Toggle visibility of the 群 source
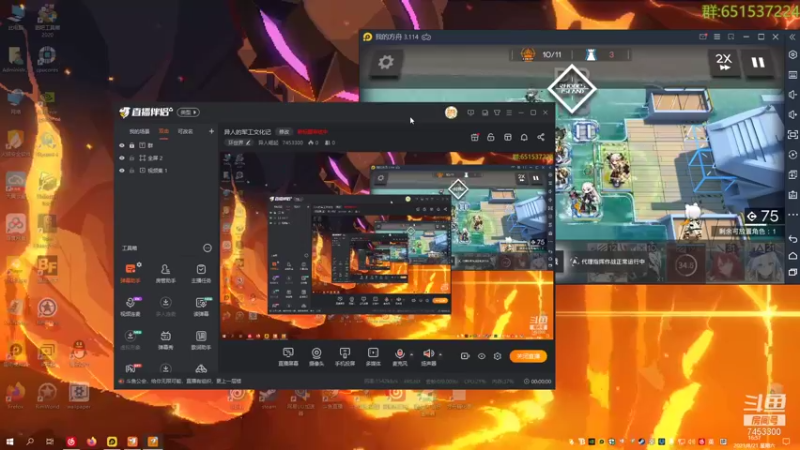Image resolution: width=800 pixels, height=450 pixels. pos(121,145)
